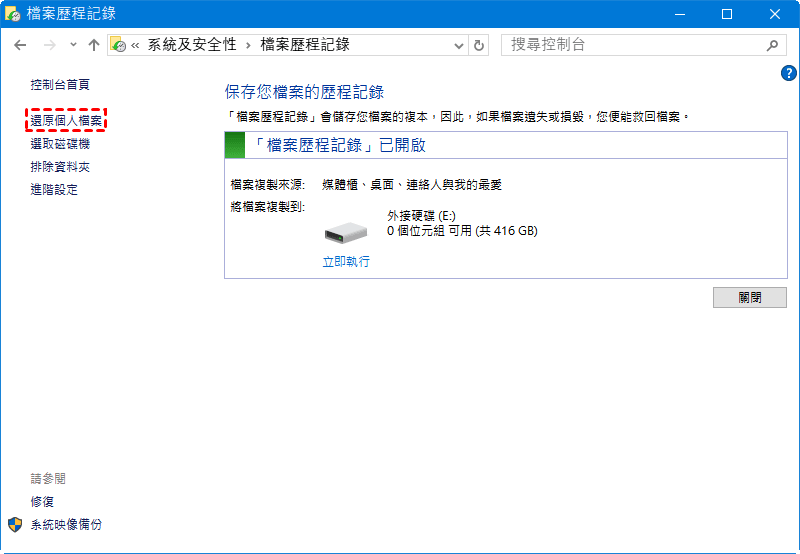Viewport: 800px width, 554px height.
Task: Expand the address bar history dropdown
Action: coord(459,45)
